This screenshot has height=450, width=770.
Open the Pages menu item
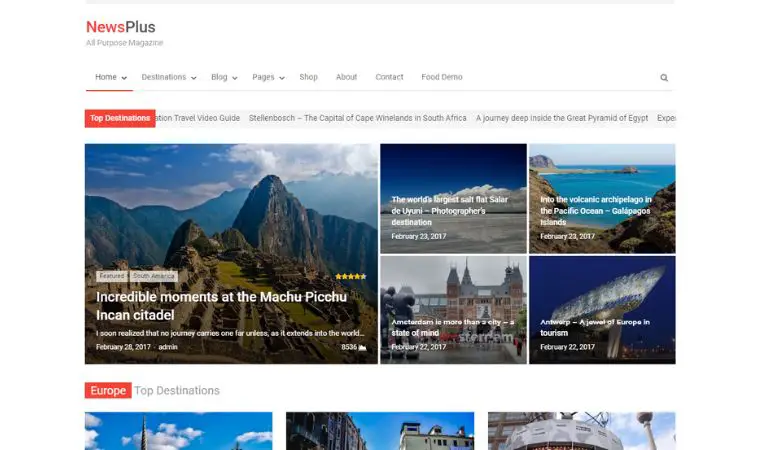point(263,77)
